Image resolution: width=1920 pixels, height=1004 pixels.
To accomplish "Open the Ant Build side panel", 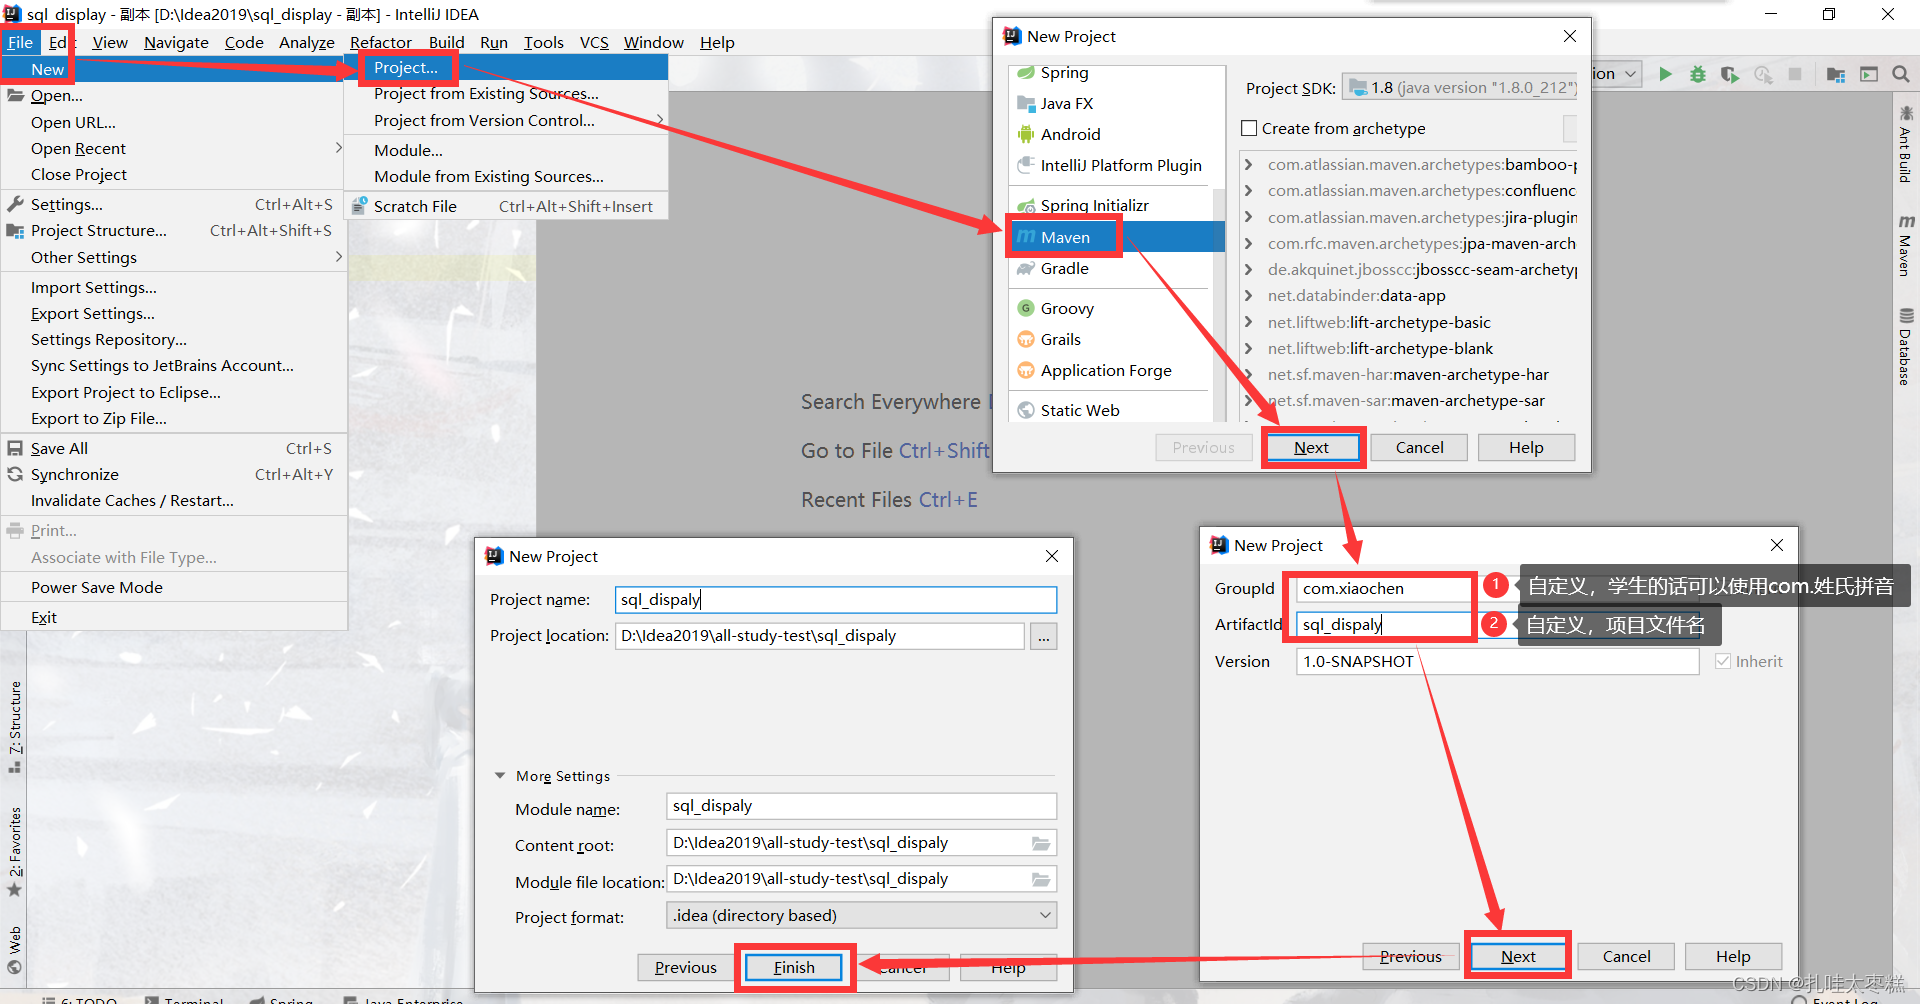I will pos(1905,143).
